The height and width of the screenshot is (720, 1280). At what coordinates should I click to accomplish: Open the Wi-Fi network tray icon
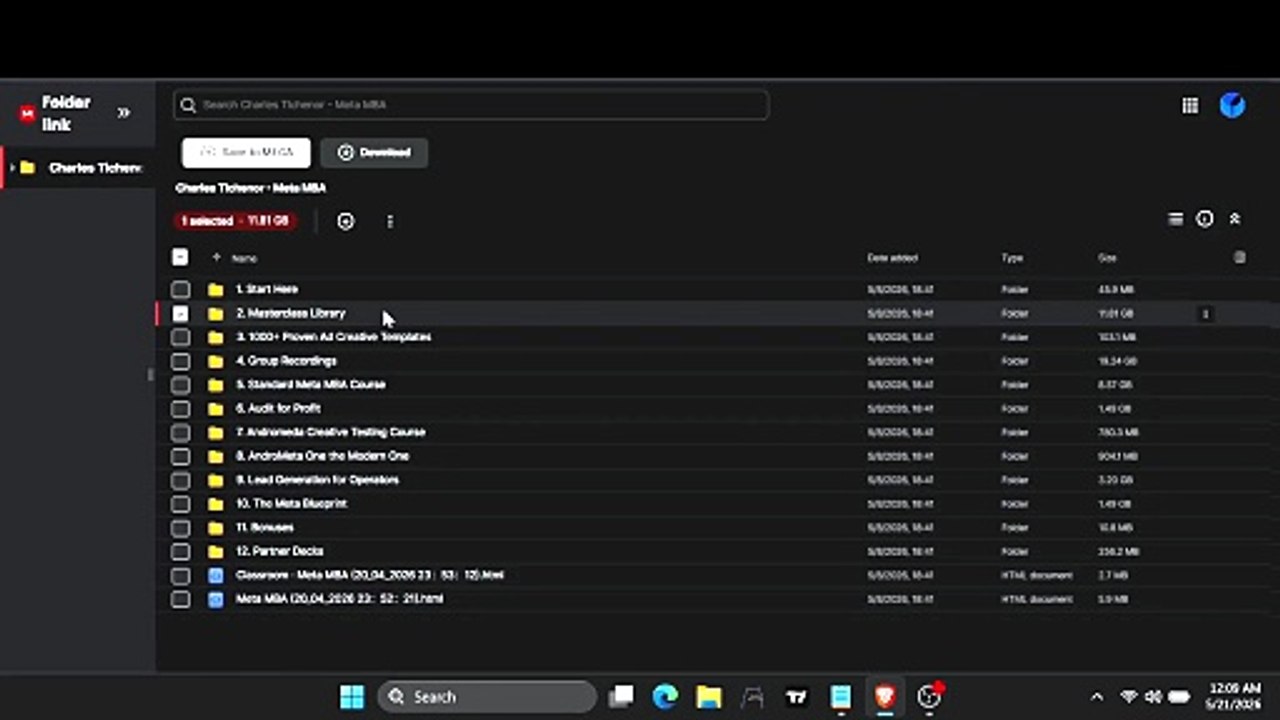point(1129,697)
